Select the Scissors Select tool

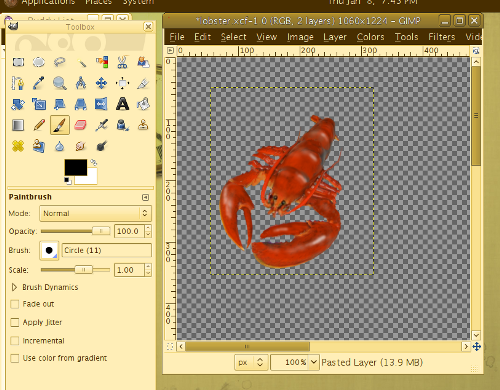pos(122,62)
